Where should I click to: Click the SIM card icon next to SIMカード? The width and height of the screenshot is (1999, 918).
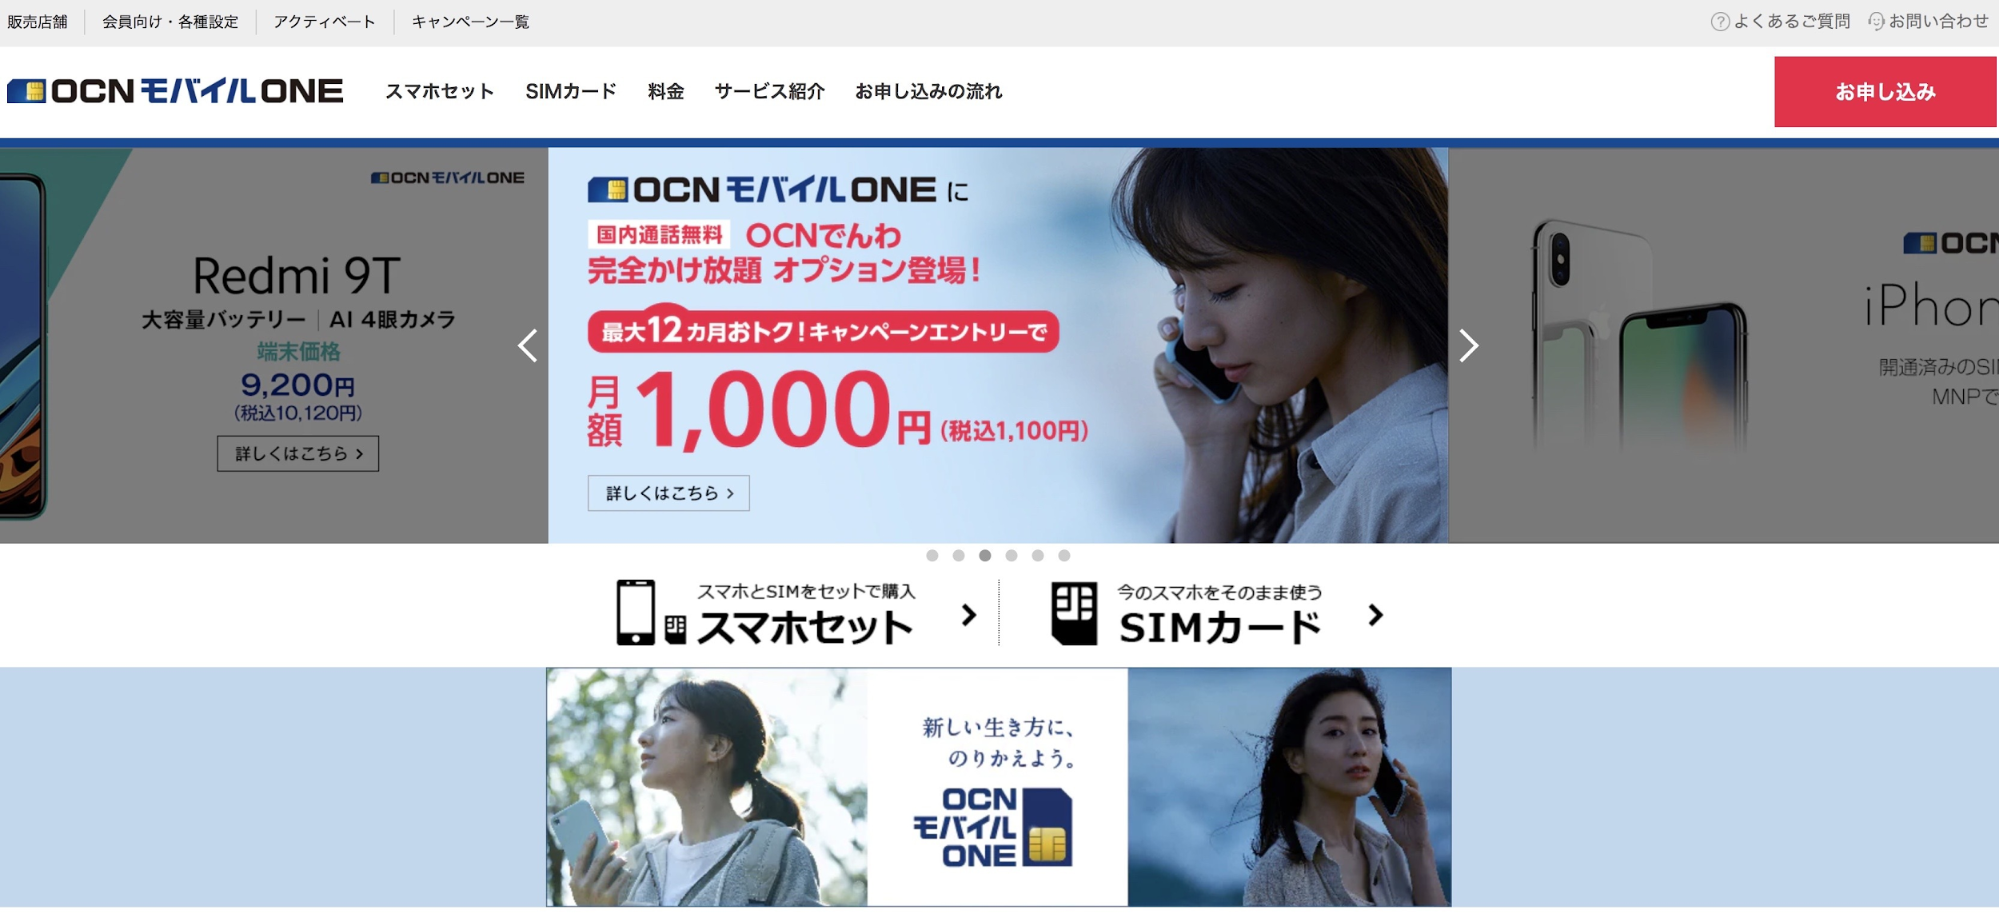pyautogui.click(x=1074, y=614)
